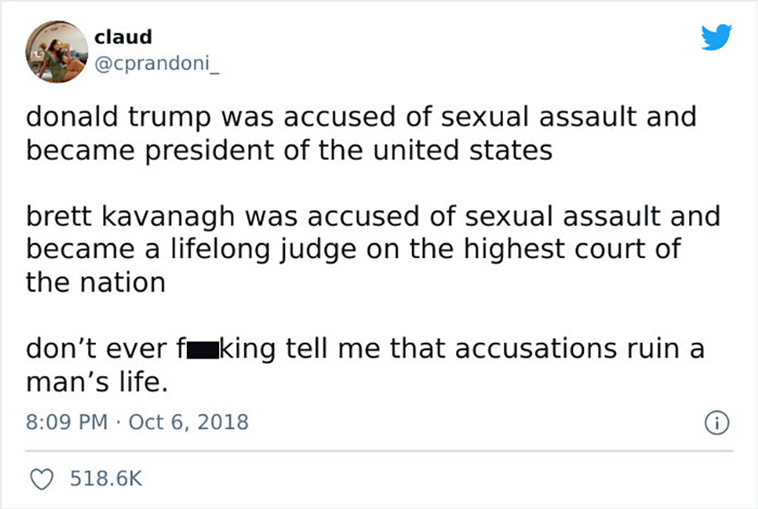Click the blue Twitter bird logo
The image size is (758, 509).
pyautogui.click(x=716, y=37)
